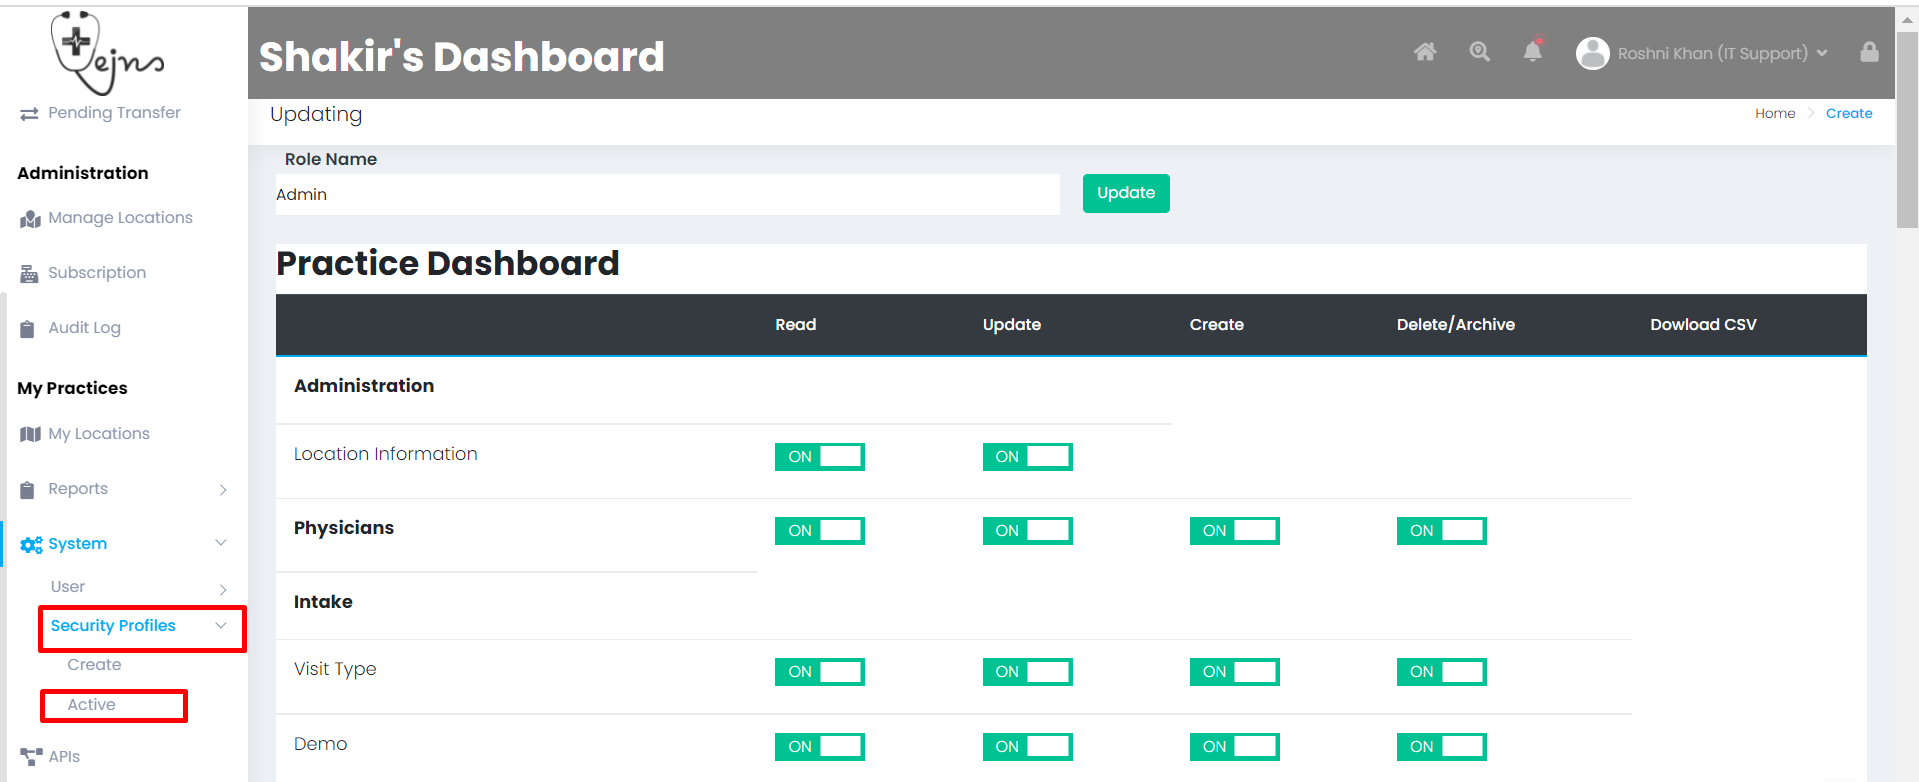The width and height of the screenshot is (1919, 782).
Task: Click the page vertical scrollbar thumb
Action: tap(1906, 130)
